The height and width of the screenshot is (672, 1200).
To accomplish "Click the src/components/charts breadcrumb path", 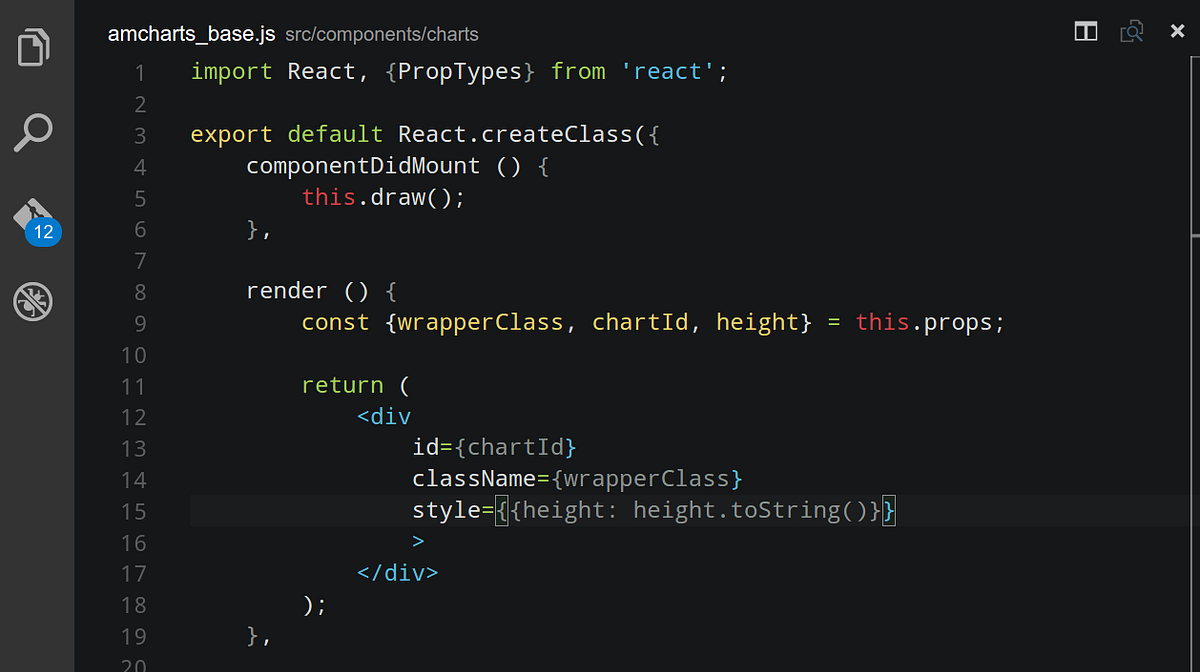I will (382, 34).
